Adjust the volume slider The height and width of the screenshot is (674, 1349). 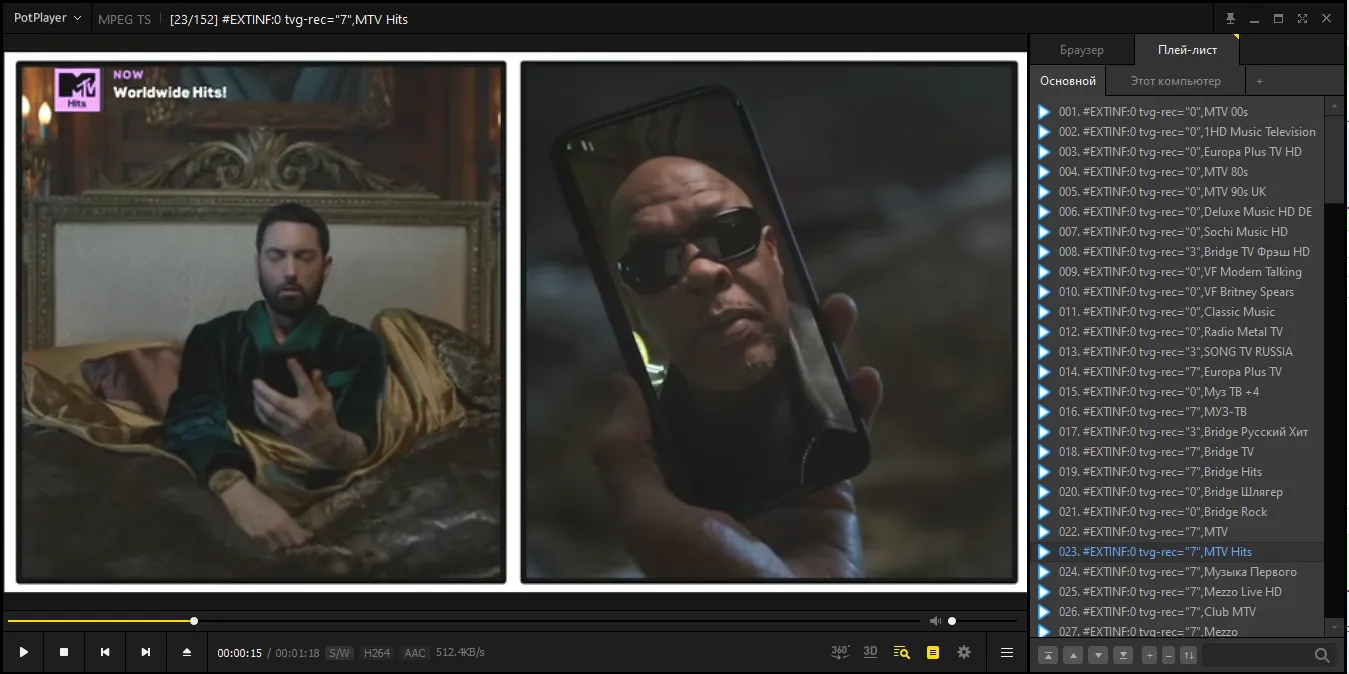click(x=984, y=621)
